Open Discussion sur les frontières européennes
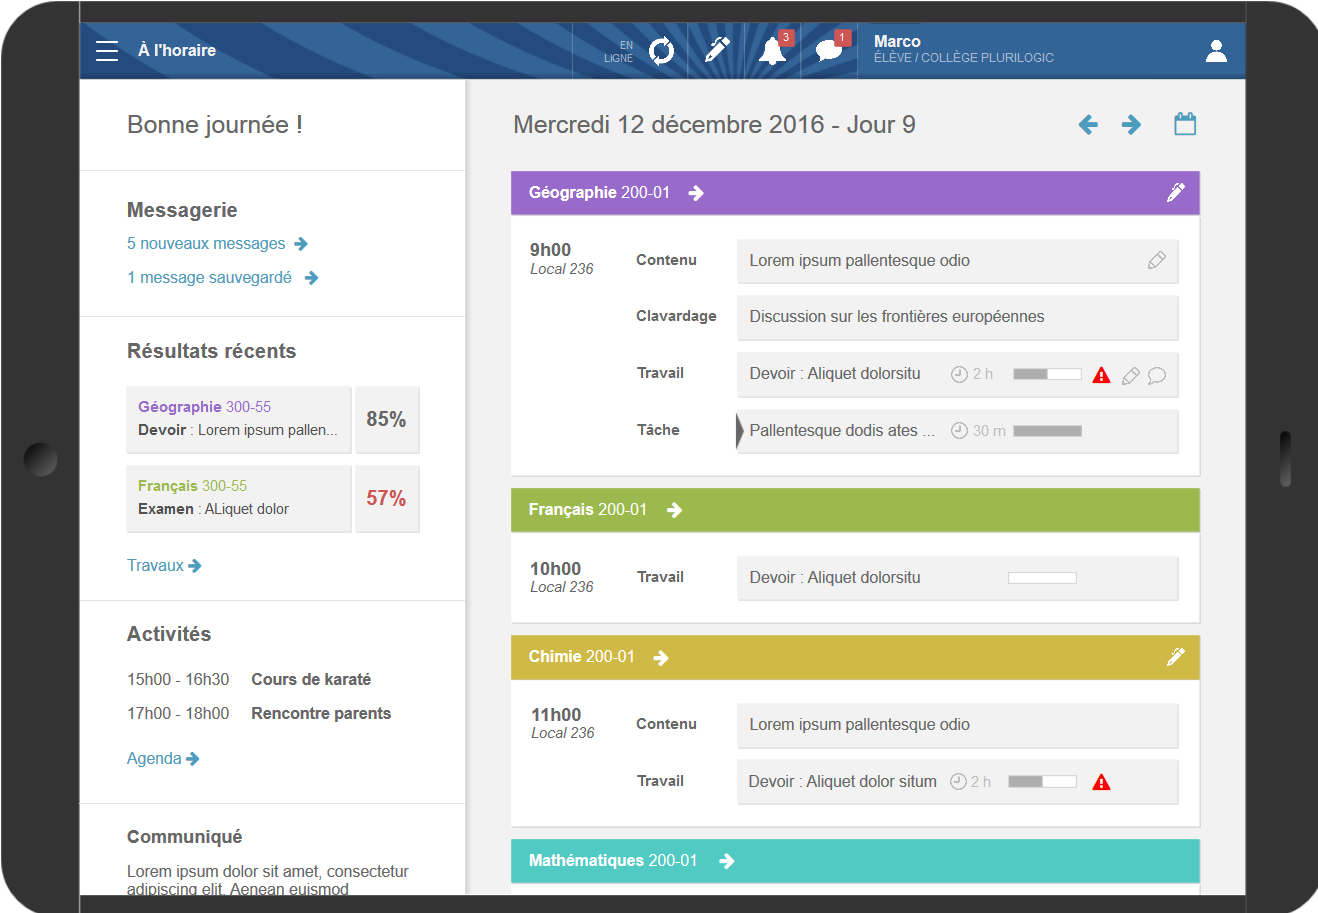This screenshot has height=913, width=1318. click(957, 317)
